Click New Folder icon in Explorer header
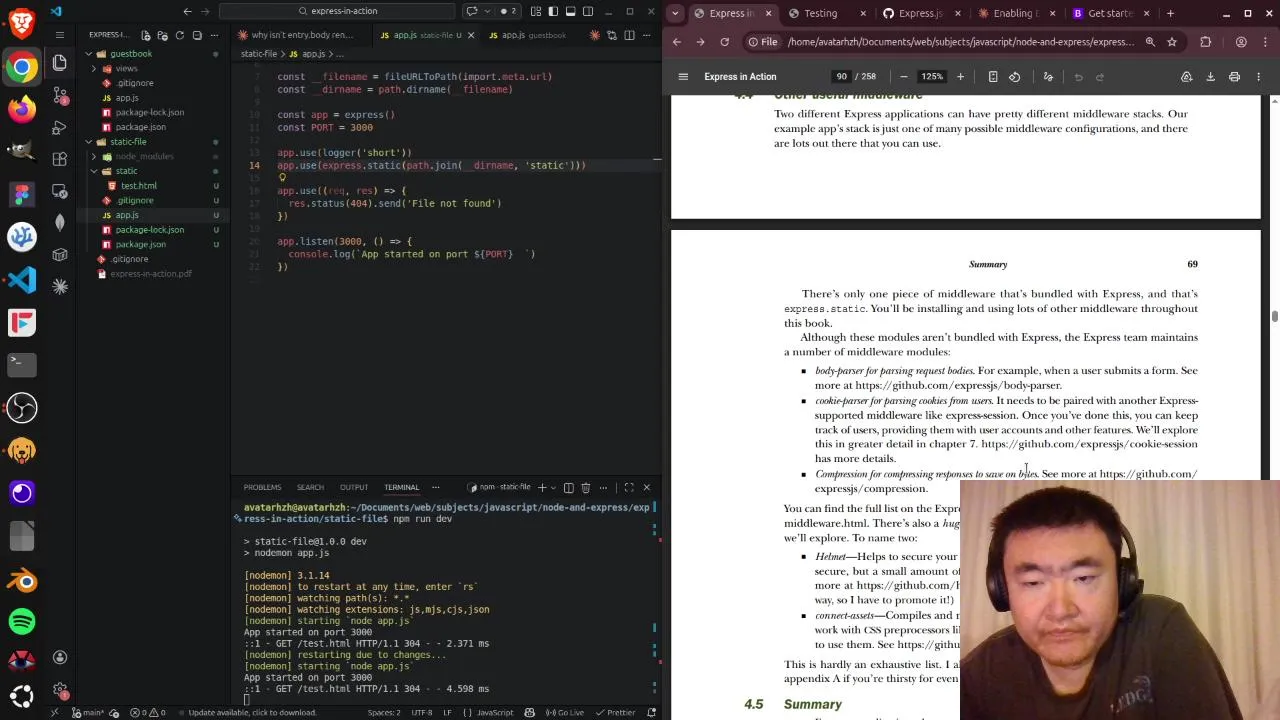 163,35
